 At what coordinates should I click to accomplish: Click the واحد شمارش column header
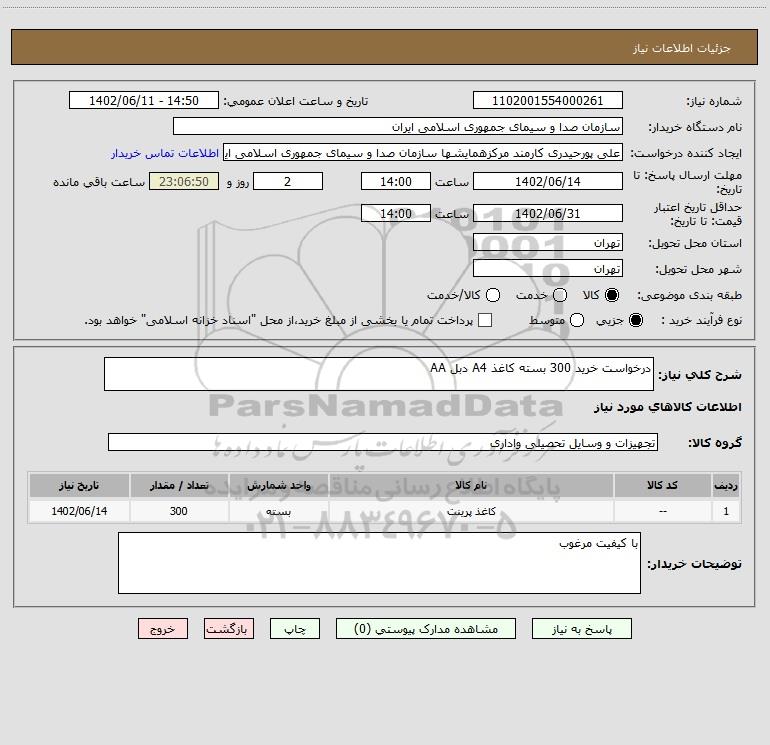point(278,485)
